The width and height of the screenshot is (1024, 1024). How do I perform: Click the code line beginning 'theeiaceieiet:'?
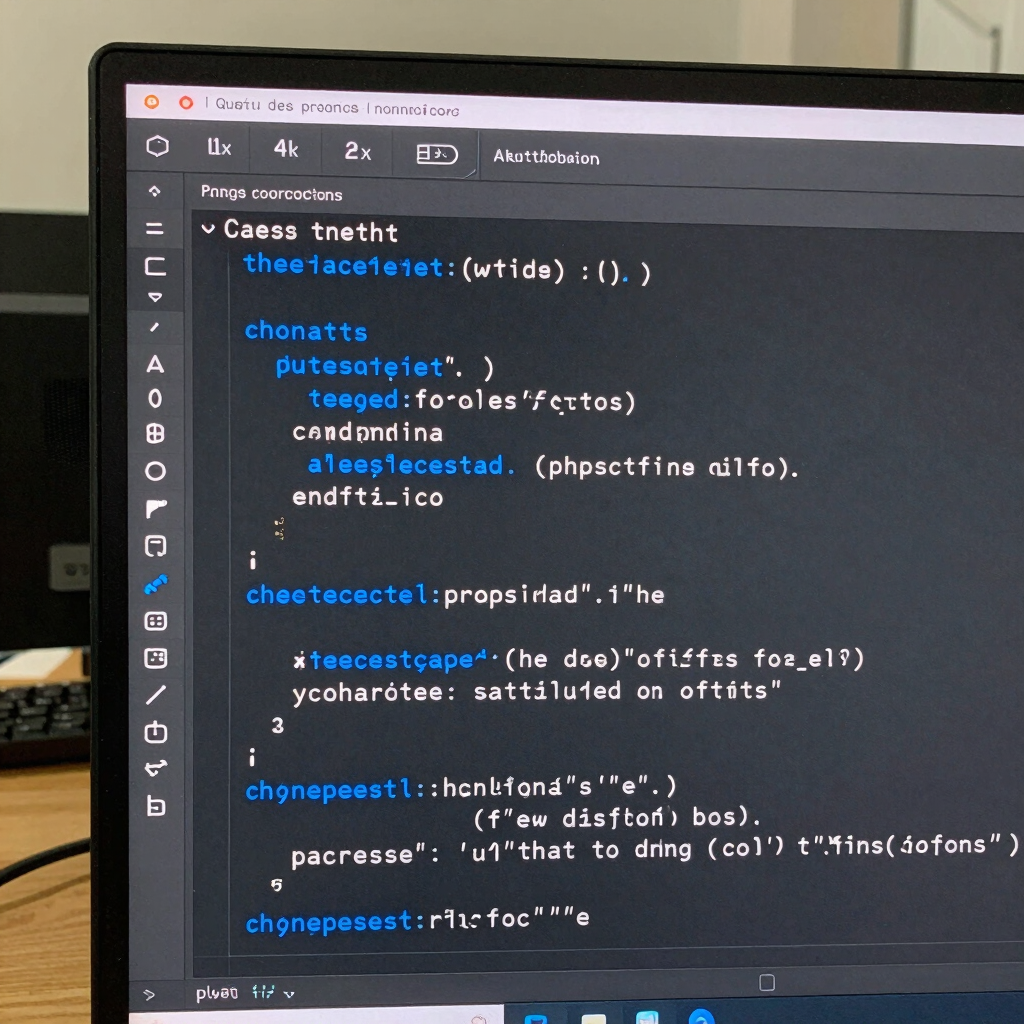(x=447, y=268)
